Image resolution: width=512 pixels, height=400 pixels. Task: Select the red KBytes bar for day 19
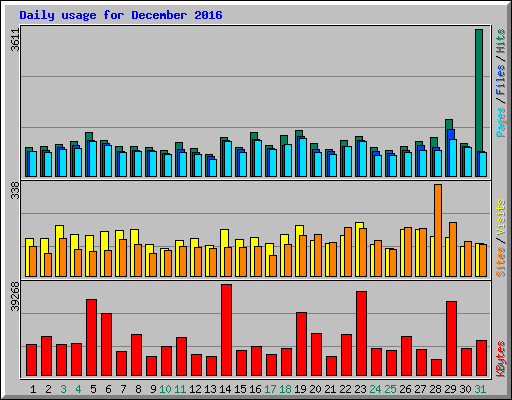302,344
